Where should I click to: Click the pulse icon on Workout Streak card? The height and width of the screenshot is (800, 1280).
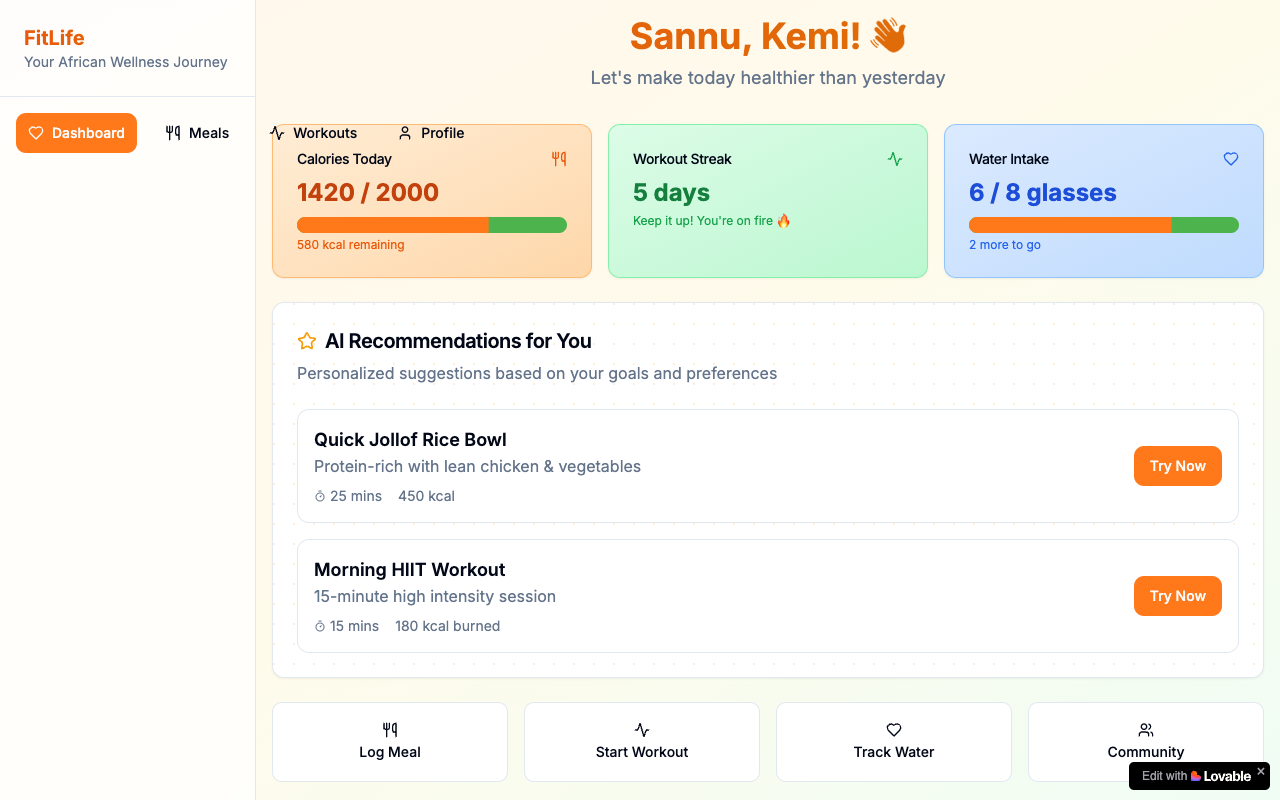tap(894, 158)
